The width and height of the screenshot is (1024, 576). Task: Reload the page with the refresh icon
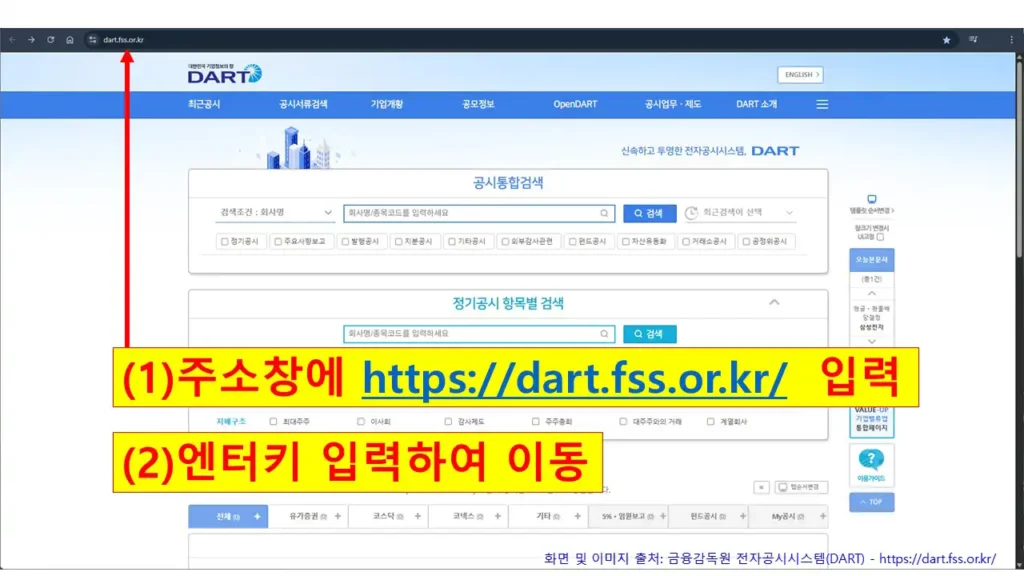pos(50,40)
